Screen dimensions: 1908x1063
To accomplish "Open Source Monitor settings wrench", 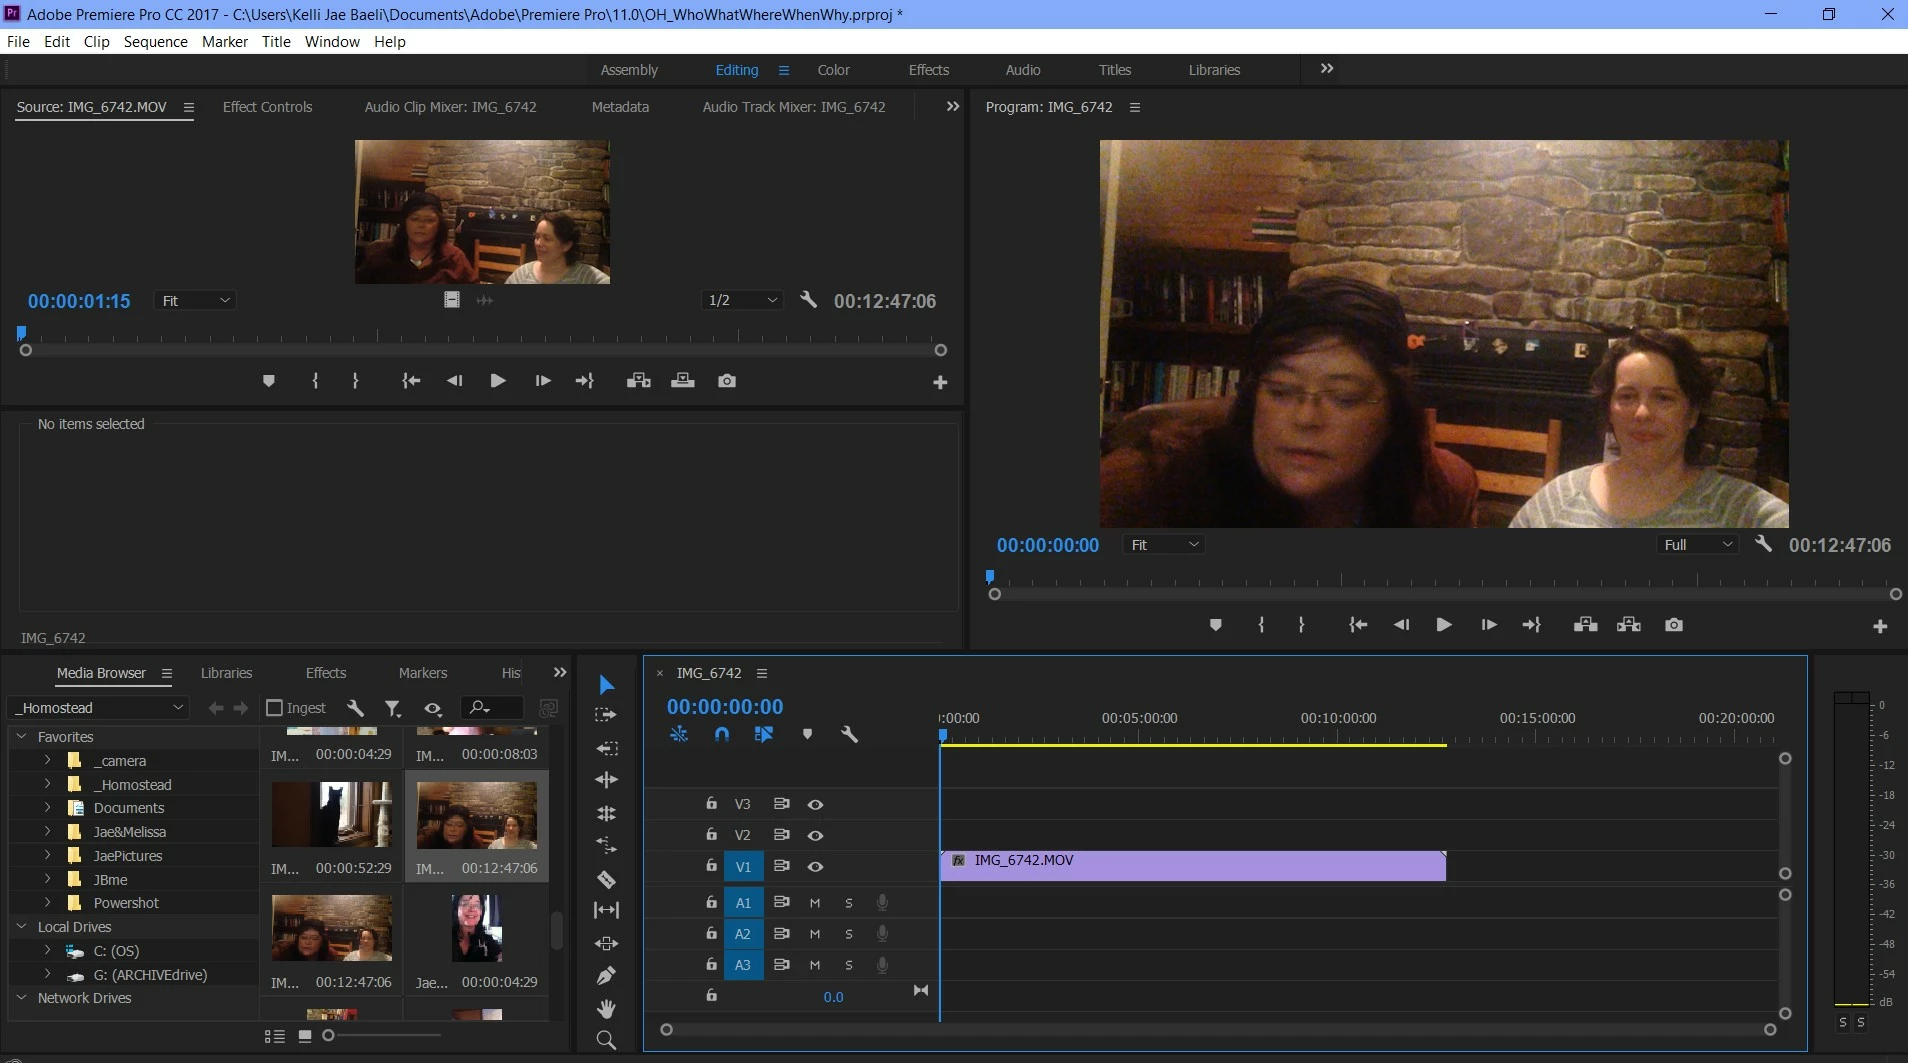I will click(809, 299).
